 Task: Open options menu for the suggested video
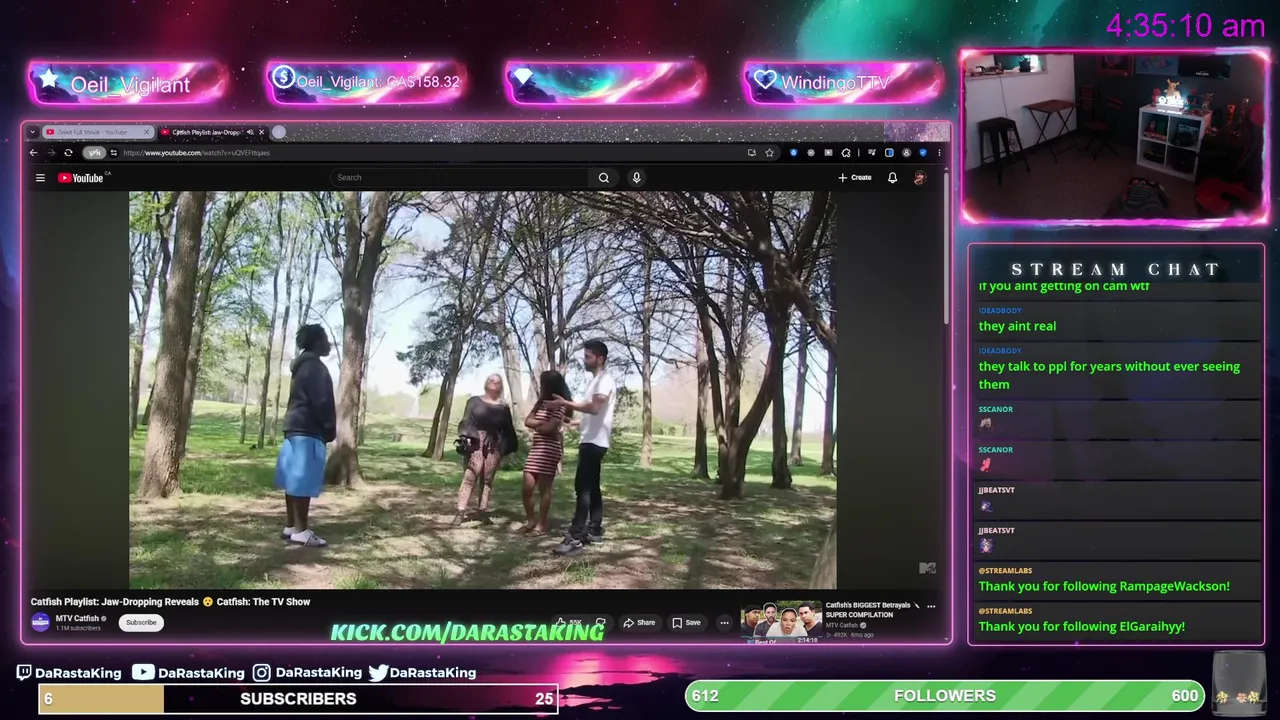[x=931, y=606]
